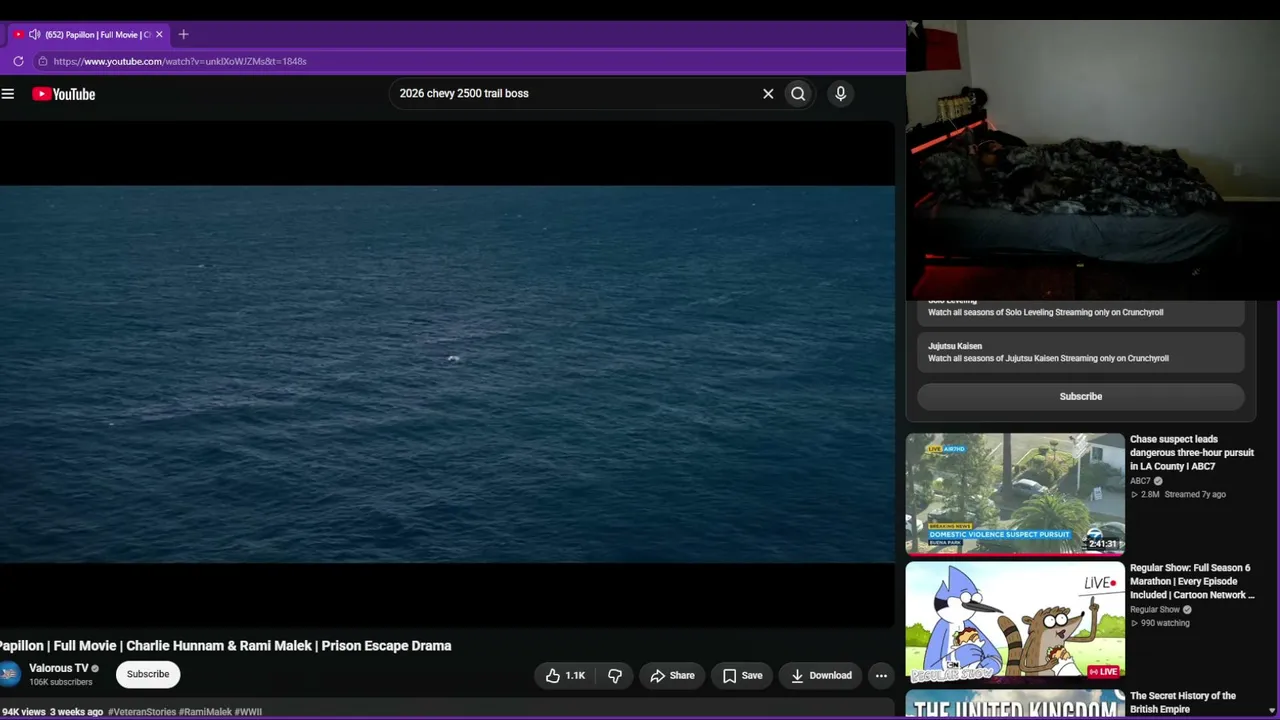Open a new browser tab
Viewport: 1280px width, 720px height.
tap(183, 34)
